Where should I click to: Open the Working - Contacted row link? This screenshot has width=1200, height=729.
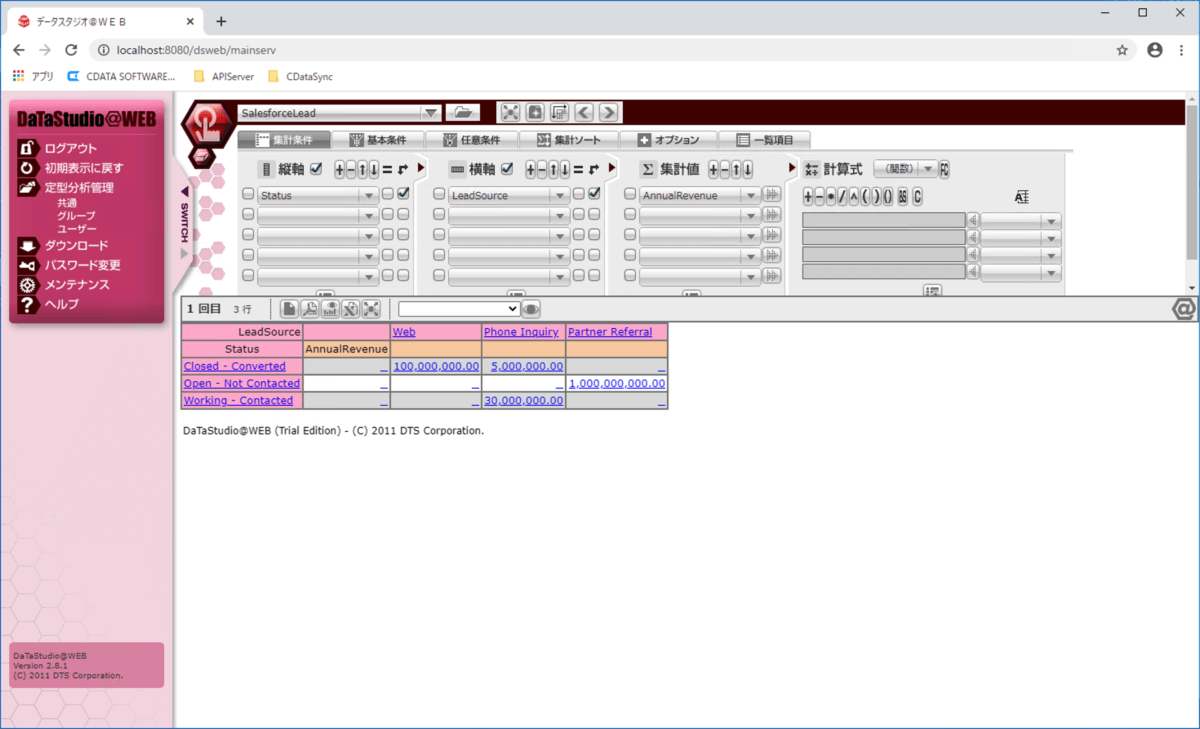(238, 400)
